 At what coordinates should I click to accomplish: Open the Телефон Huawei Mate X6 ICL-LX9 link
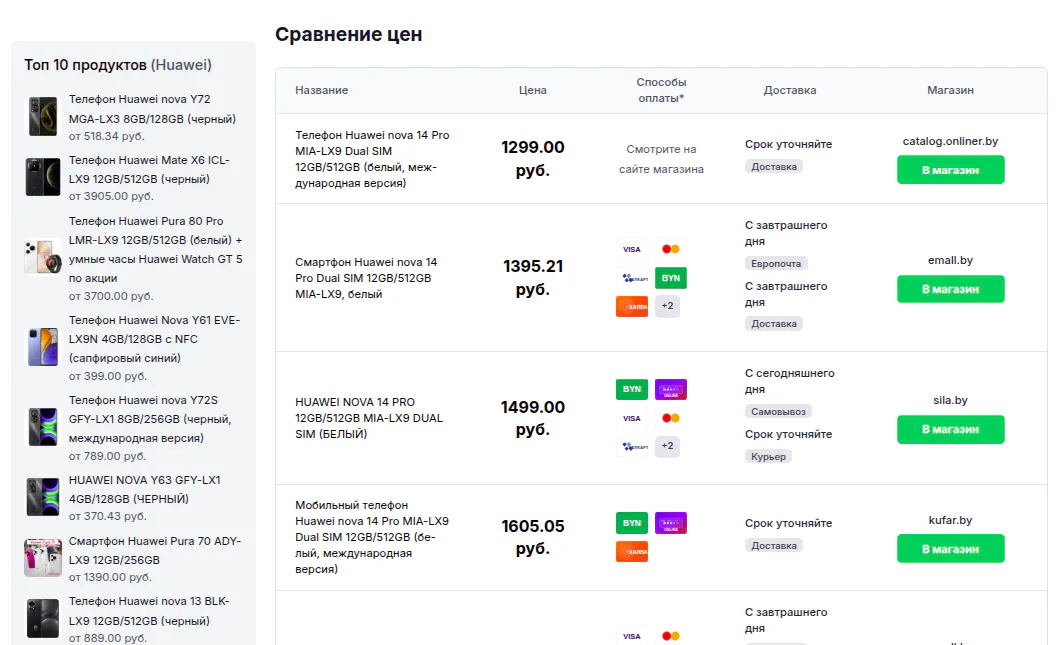pyautogui.click(x=149, y=170)
